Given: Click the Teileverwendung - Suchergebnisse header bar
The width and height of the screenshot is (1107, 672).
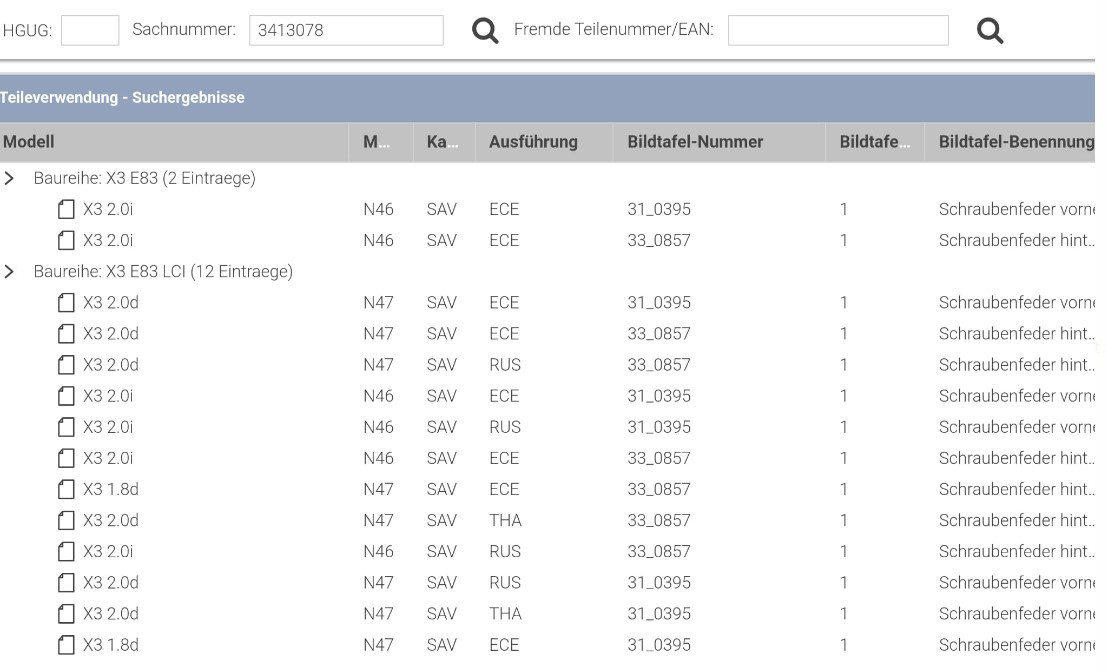Looking at the screenshot, I should pos(122,97).
